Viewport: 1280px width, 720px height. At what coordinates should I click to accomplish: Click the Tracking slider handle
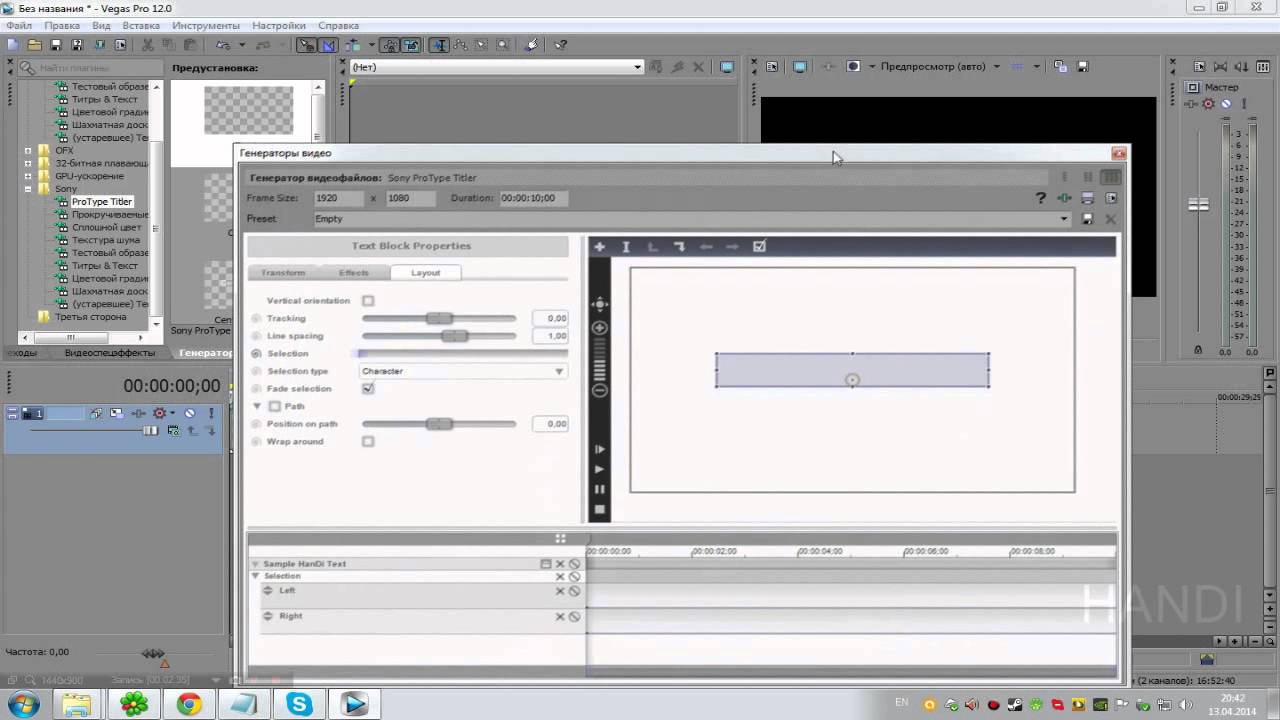click(439, 318)
